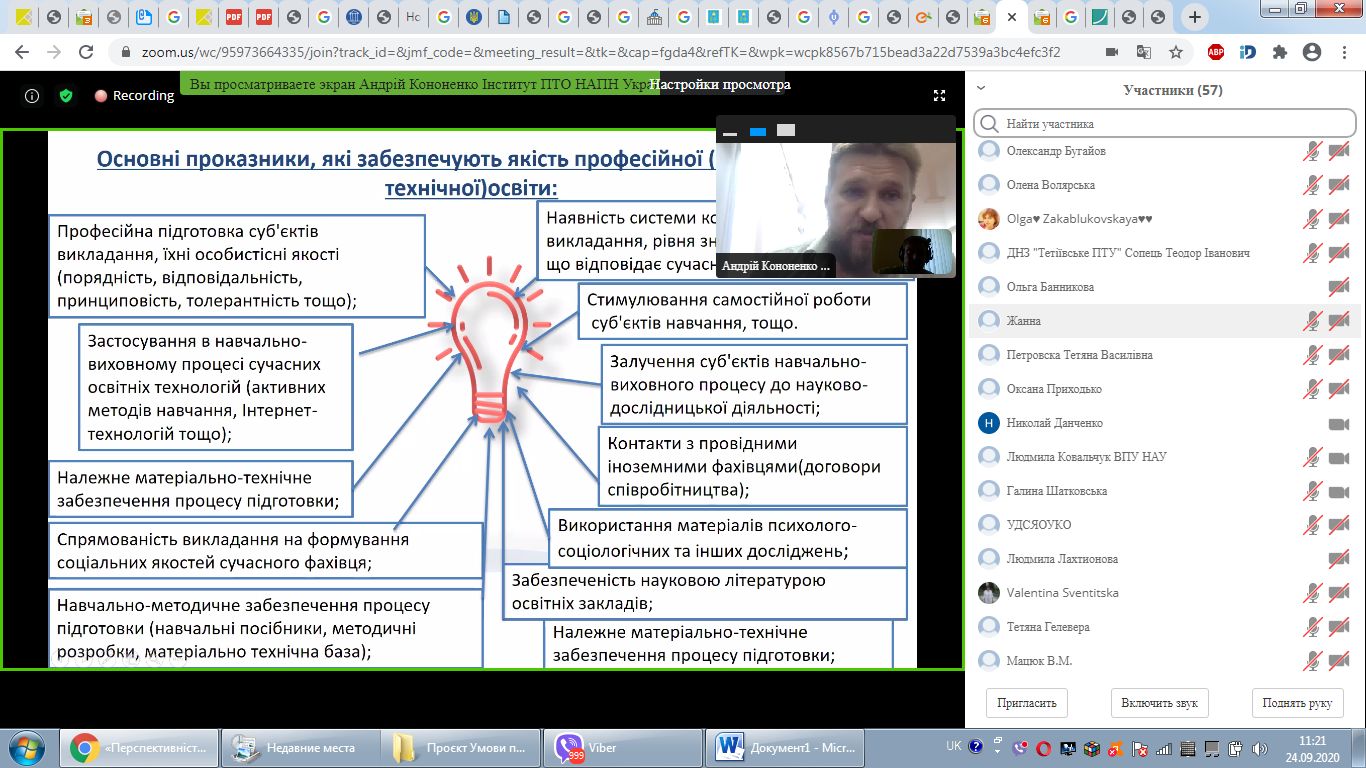Open the AdBlock Plus extension icon

[x=1216, y=52]
